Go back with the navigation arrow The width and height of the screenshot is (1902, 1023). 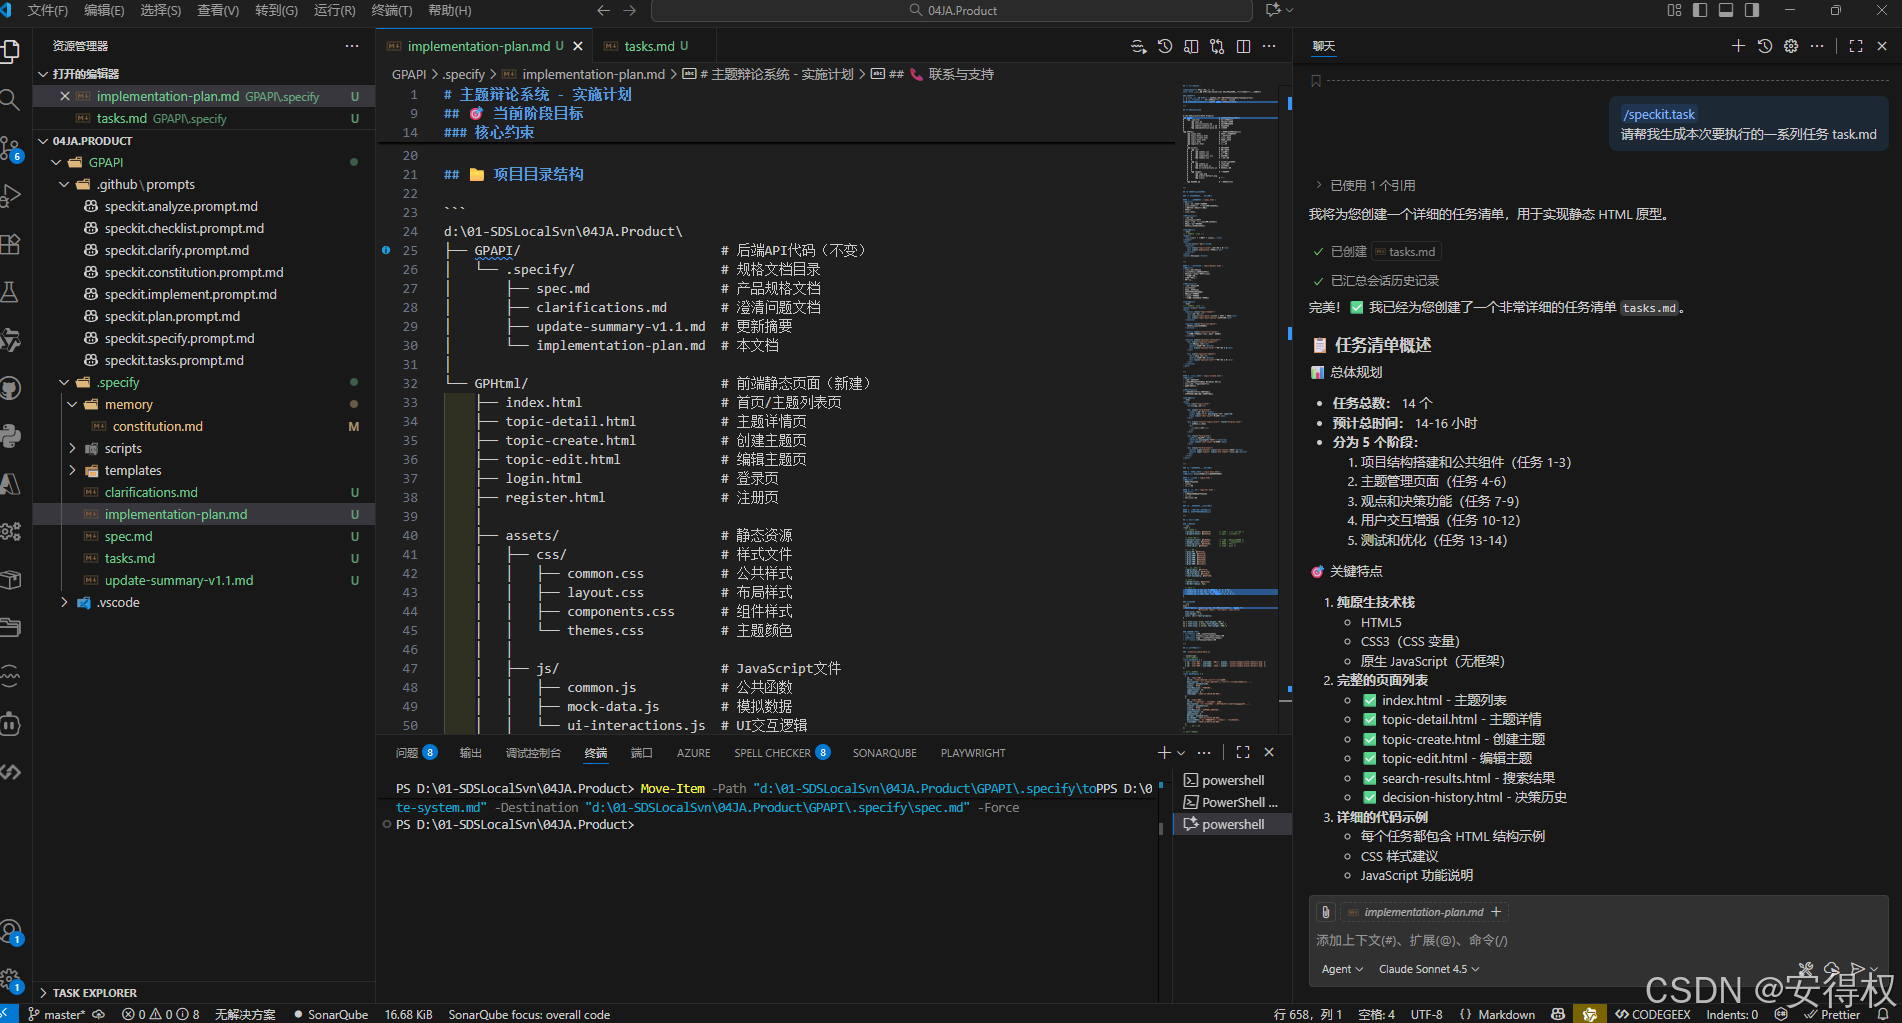(x=603, y=10)
